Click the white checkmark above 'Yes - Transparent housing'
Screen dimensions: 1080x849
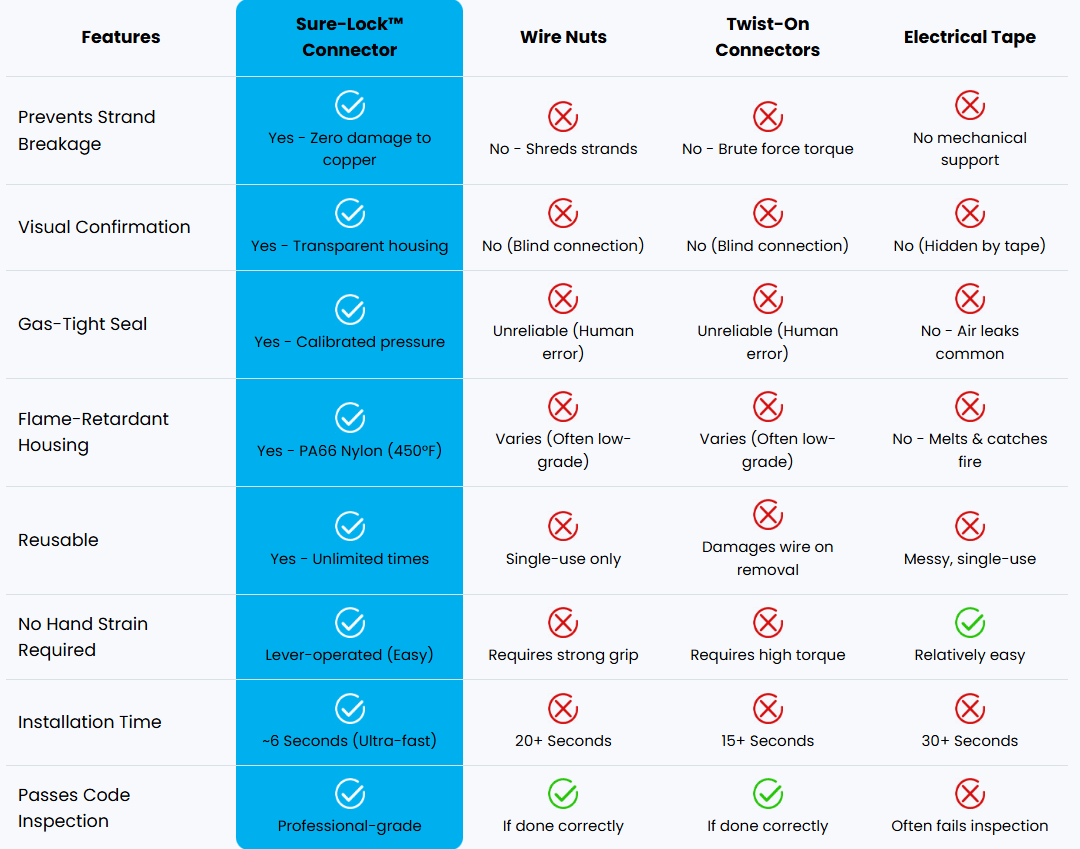350,213
